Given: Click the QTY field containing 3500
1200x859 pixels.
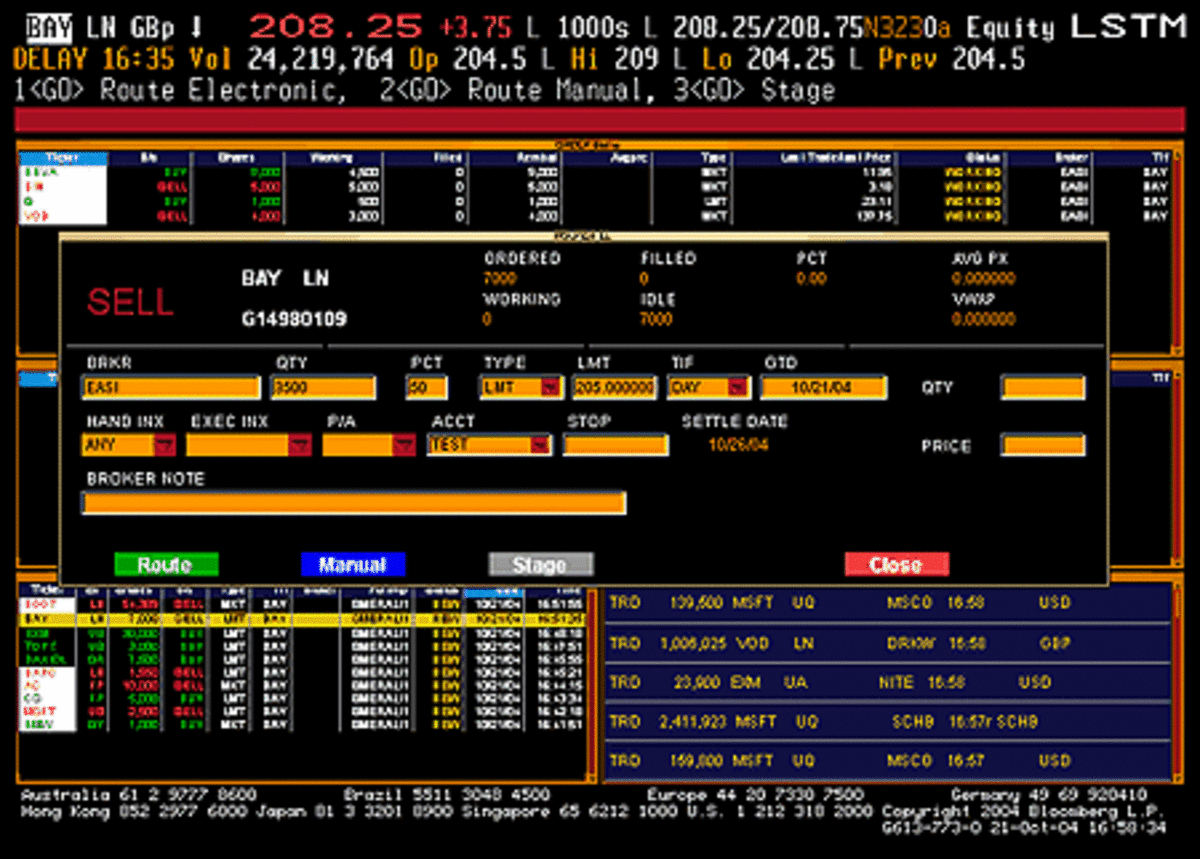Looking at the screenshot, I should tap(324, 388).
